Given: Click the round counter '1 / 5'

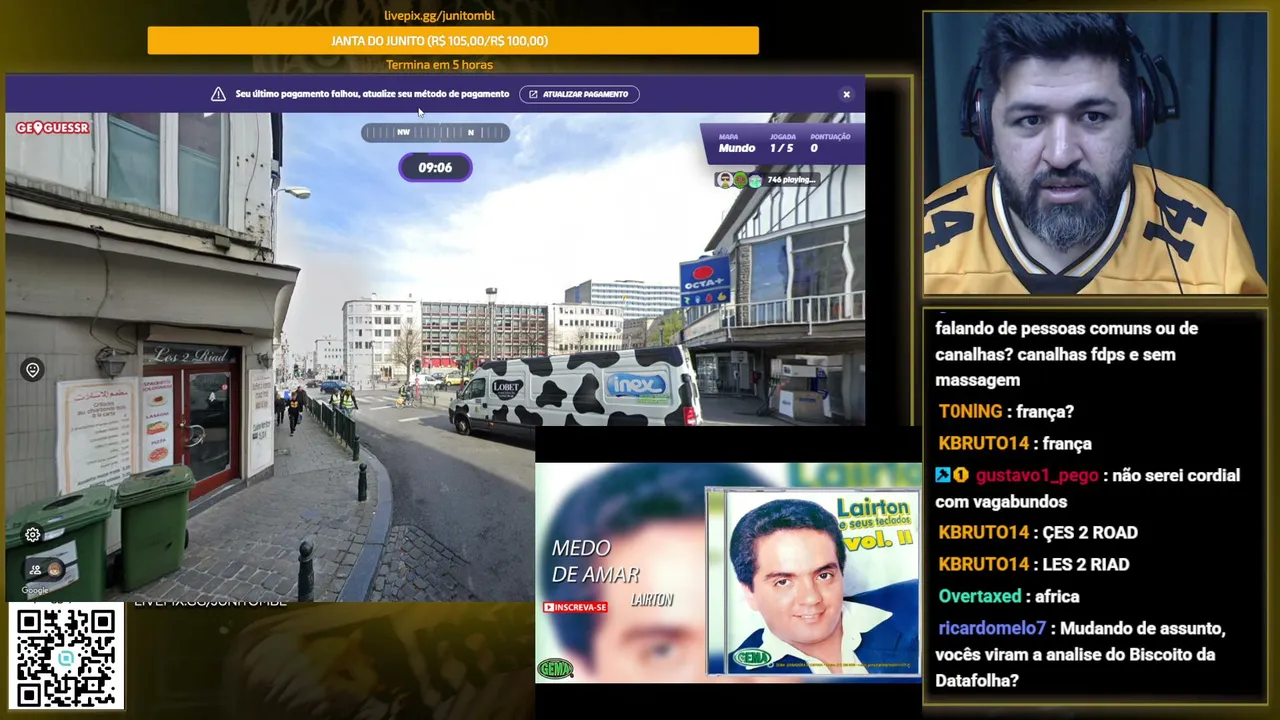Looking at the screenshot, I should click(x=782, y=148).
